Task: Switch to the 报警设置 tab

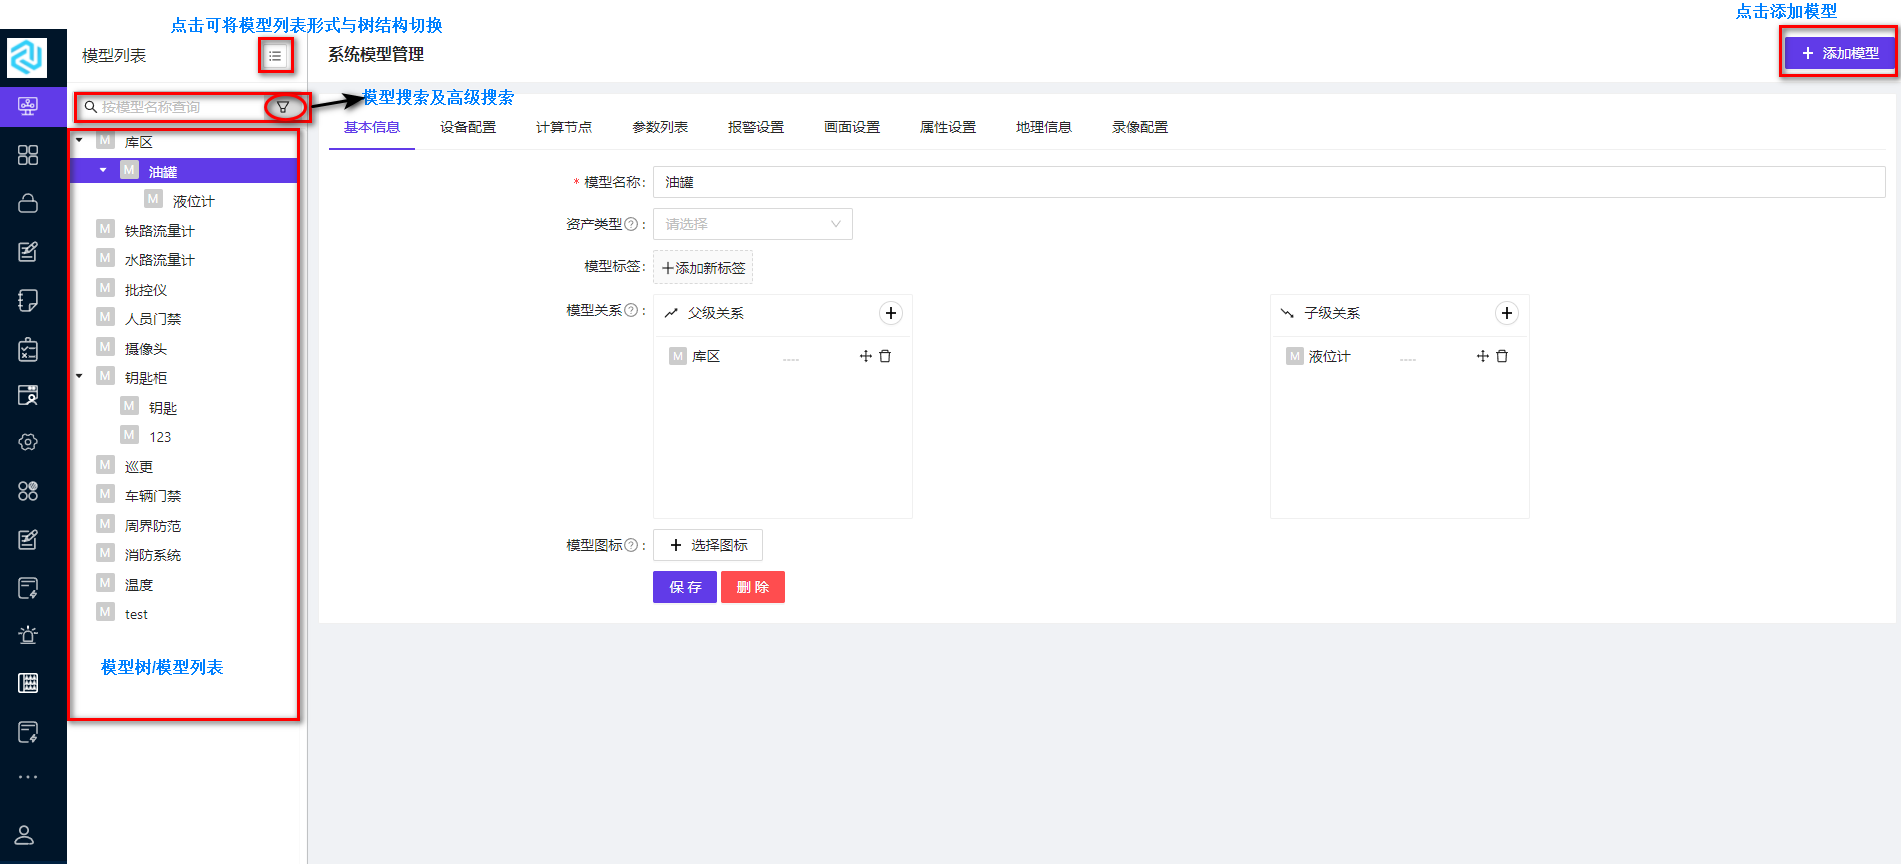Action: [756, 127]
